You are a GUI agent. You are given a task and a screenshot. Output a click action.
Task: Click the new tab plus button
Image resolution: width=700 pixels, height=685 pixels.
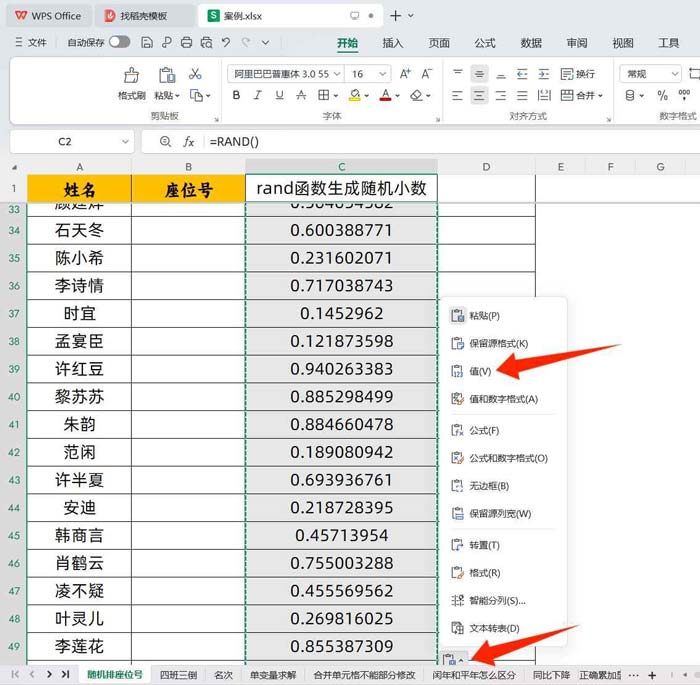[x=395, y=16]
